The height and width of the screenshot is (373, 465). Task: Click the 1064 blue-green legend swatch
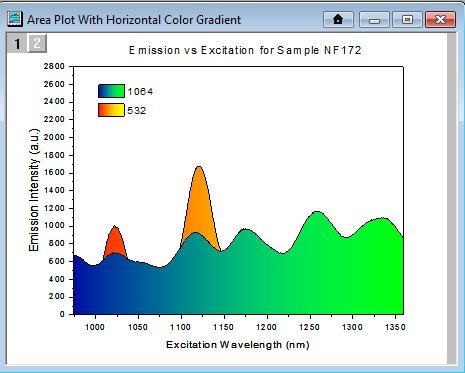[111, 91]
